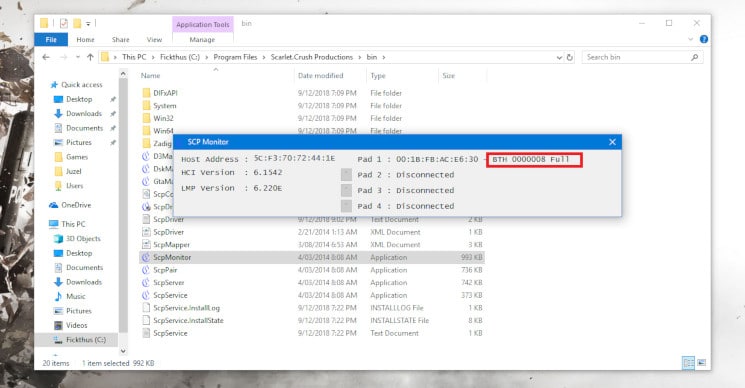Select the ScpMapper XML file
This screenshot has width=745, height=388.
[x=171, y=245]
